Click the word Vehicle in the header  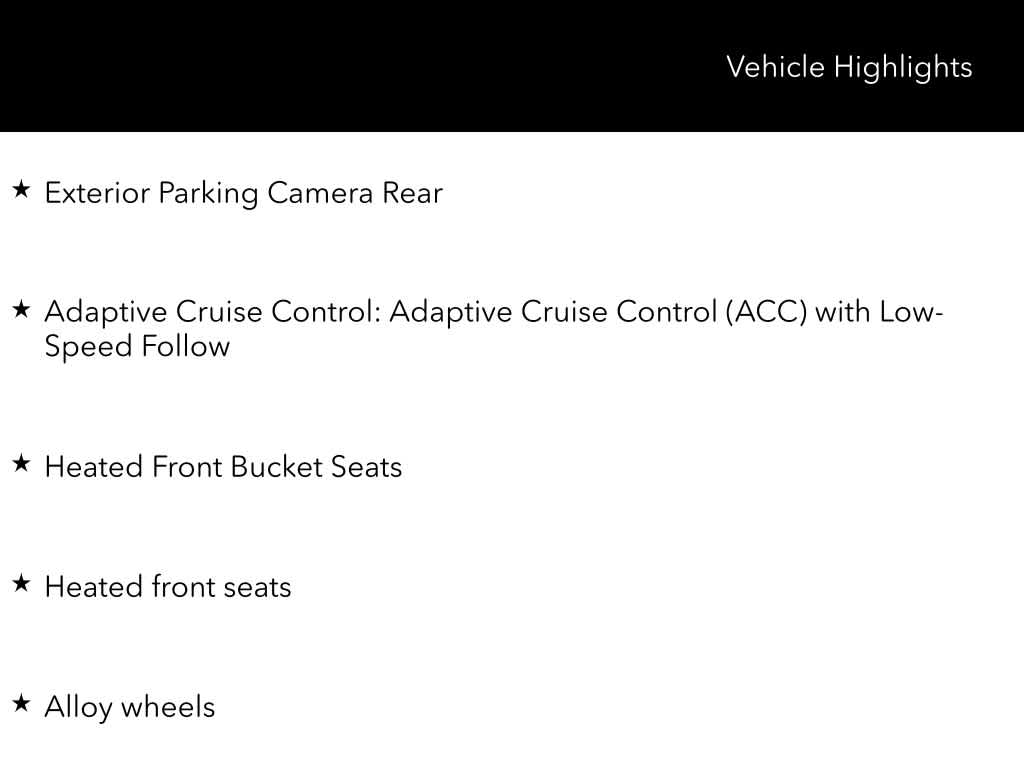tap(775, 67)
